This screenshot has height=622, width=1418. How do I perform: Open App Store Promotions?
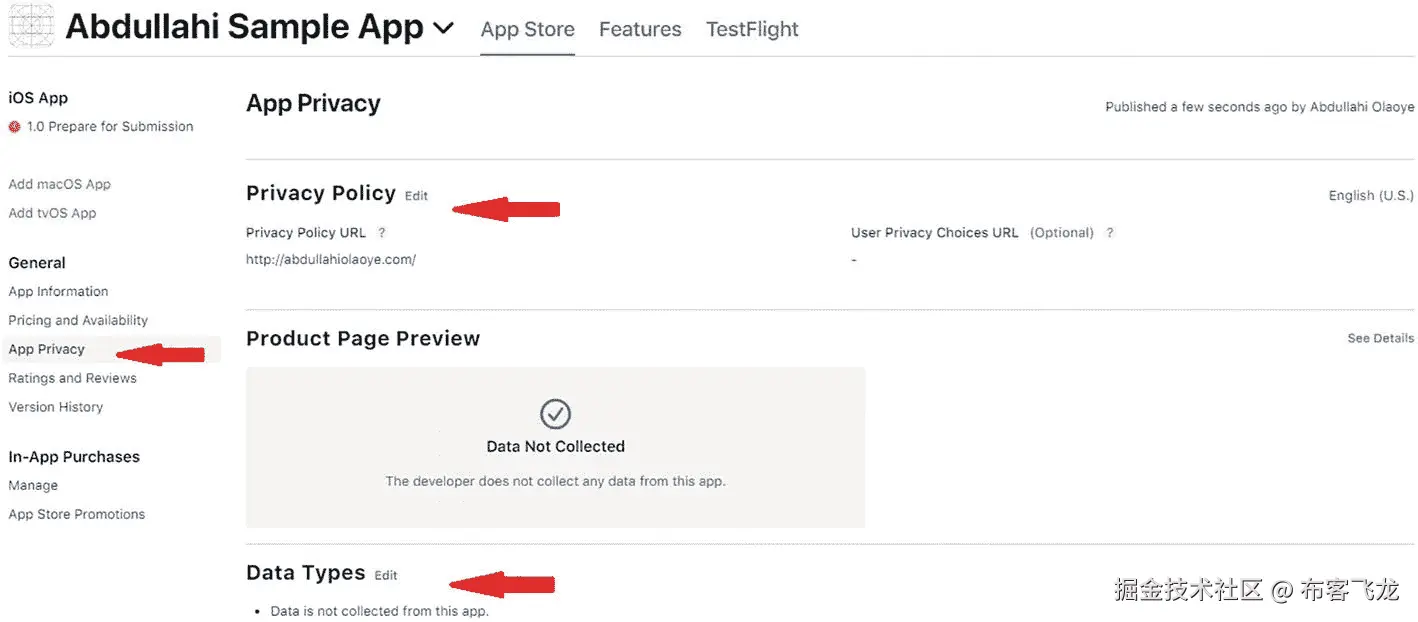point(76,515)
